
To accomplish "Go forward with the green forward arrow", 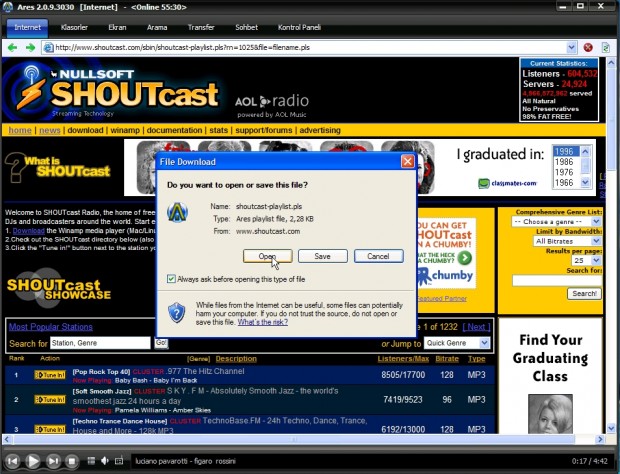I will pos(30,48).
